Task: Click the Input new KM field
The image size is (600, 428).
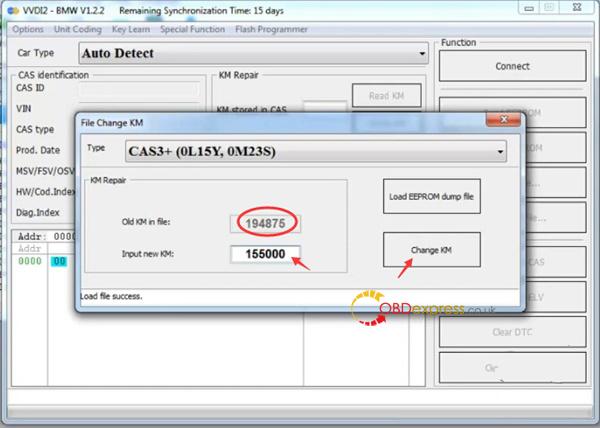Action: tap(265, 254)
